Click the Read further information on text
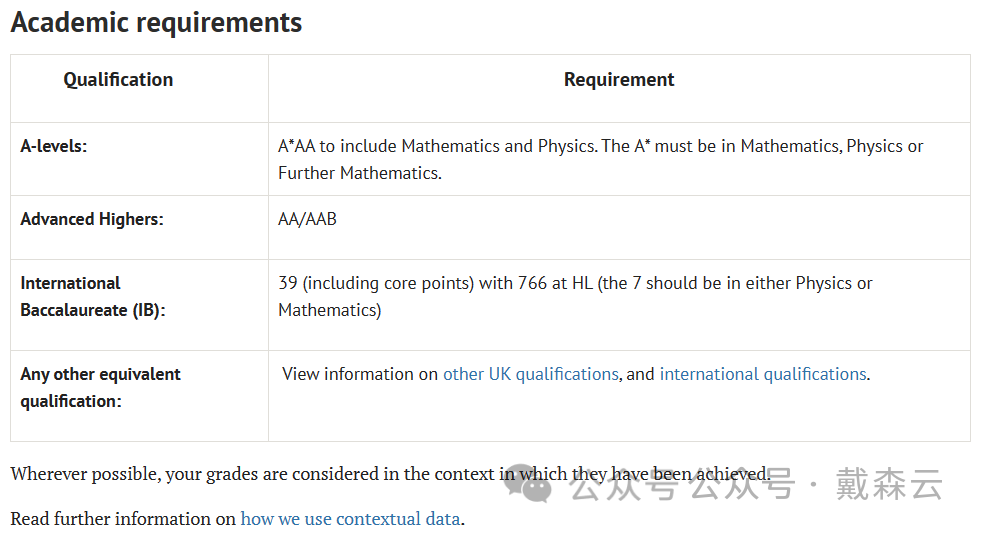 [x=123, y=519]
